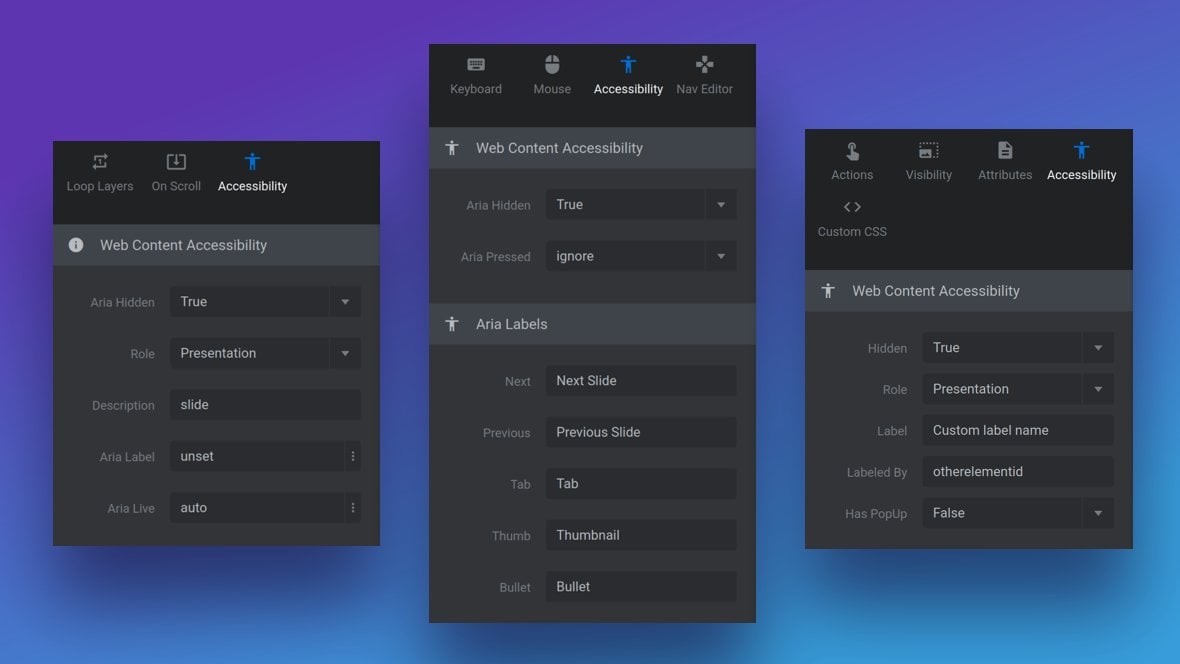
Task: Edit Bullet aria label field
Action: coord(641,586)
